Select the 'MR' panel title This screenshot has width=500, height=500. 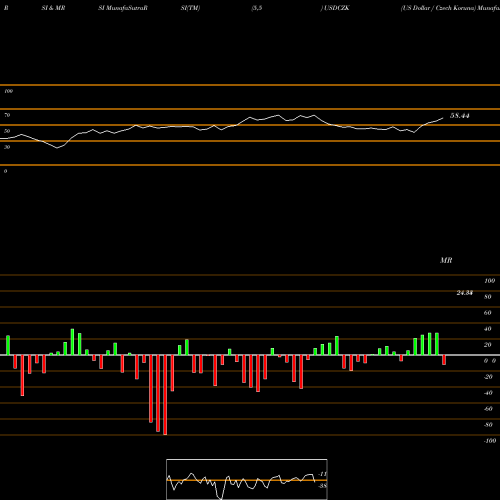(446, 260)
